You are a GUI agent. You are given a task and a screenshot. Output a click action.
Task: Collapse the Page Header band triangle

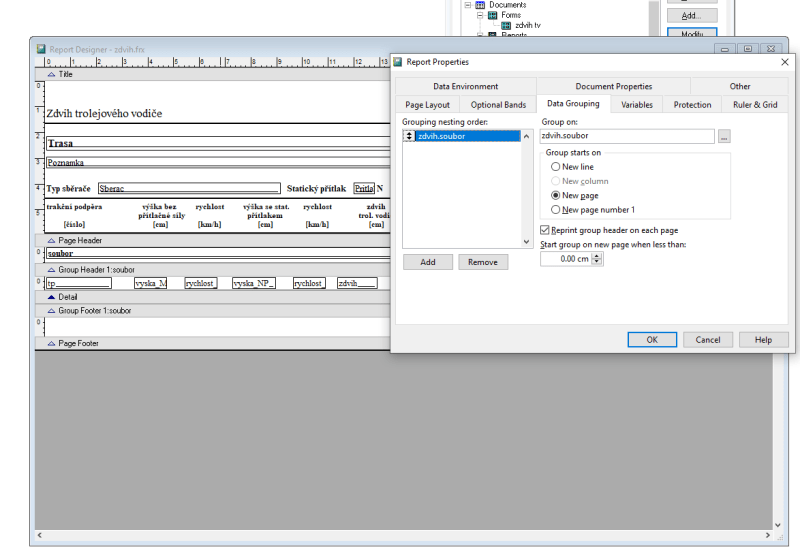click(x=51, y=240)
